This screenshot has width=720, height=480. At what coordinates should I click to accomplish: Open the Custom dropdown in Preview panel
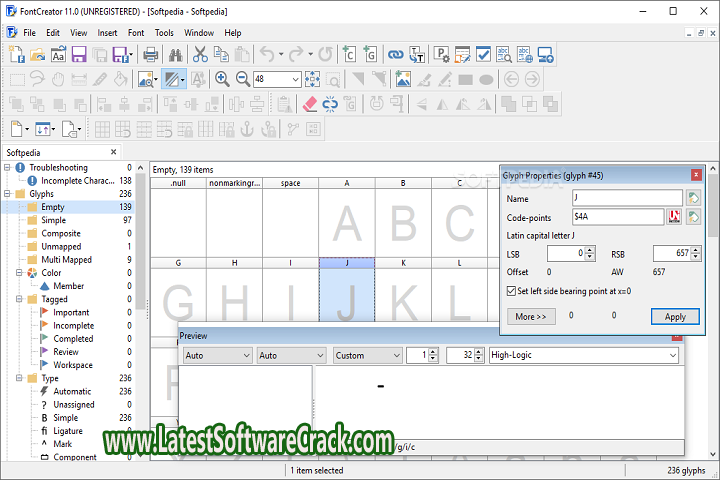(396, 355)
